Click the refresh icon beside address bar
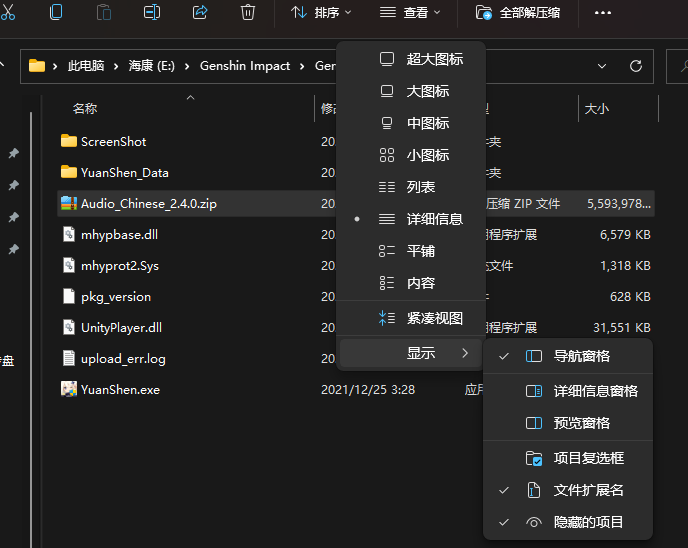 (x=636, y=66)
